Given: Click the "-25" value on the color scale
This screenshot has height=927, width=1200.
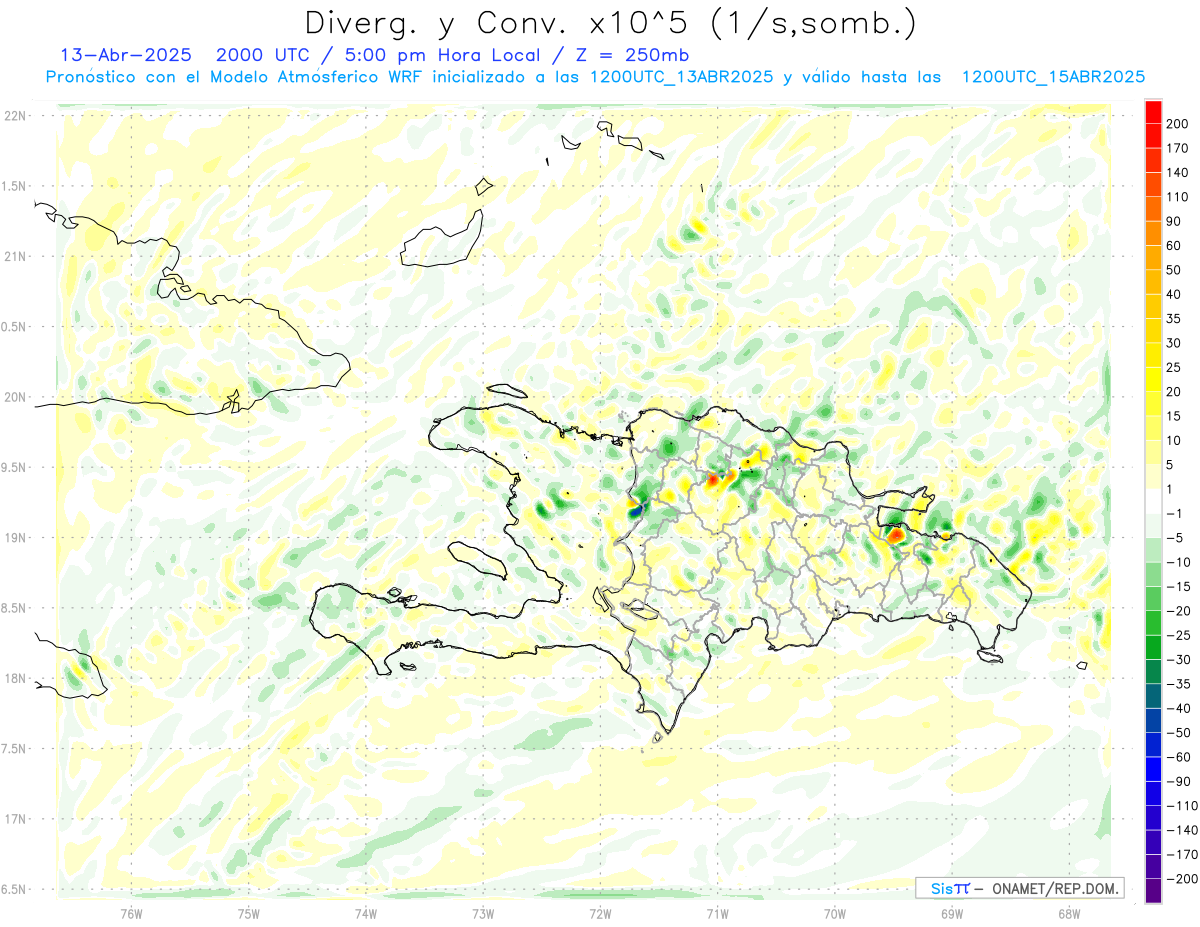Looking at the screenshot, I should (1179, 635).
